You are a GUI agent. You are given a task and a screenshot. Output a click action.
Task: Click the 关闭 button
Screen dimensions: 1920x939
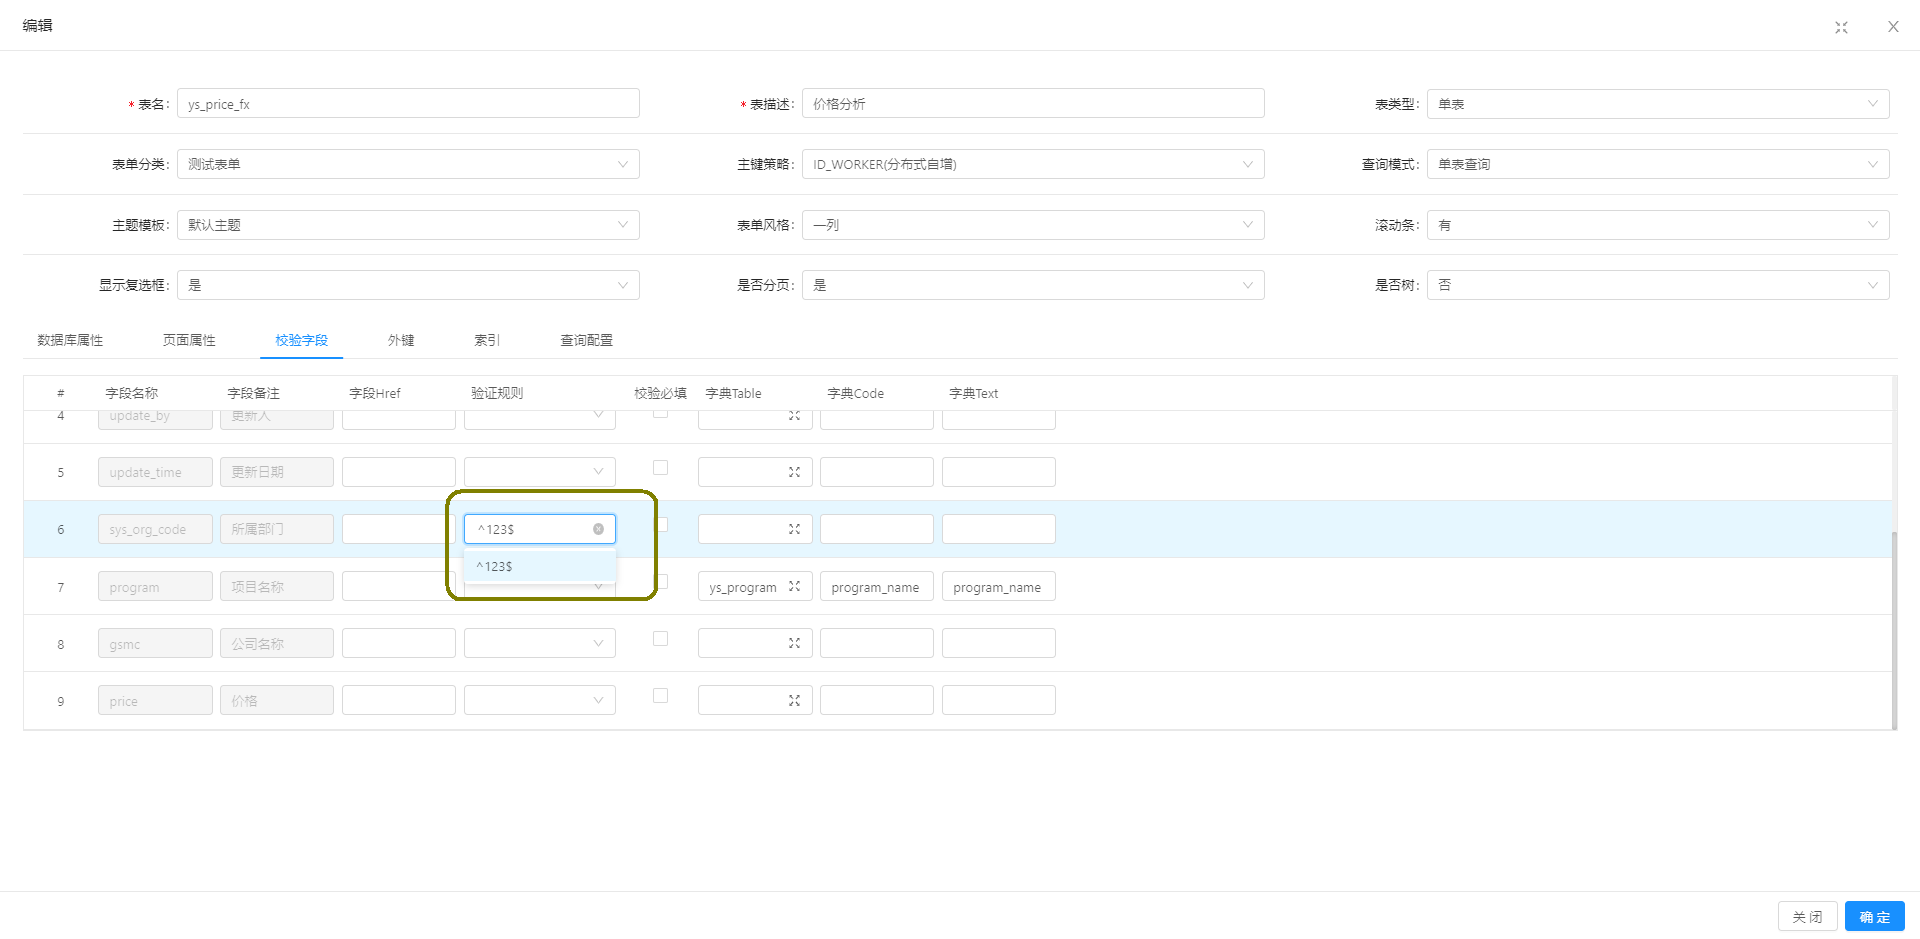pyautogui.click(x=1807, y=917)
